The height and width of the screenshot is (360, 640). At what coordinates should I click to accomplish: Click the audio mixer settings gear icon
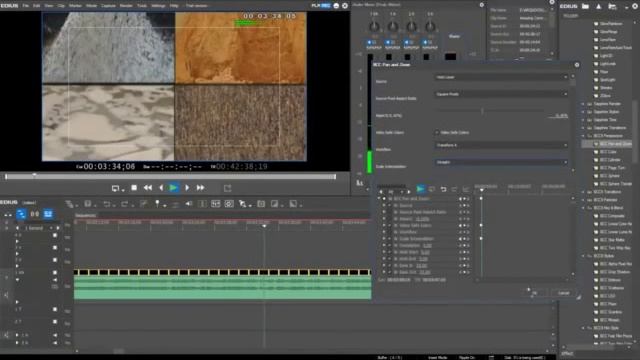(482, 5)
